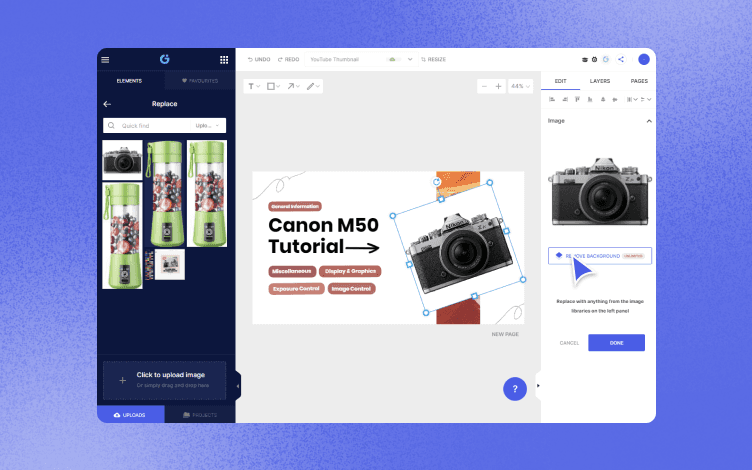Expand the Text tool dropdown arrow
Screen dimensions: 752x470
[x=258, y=86]
